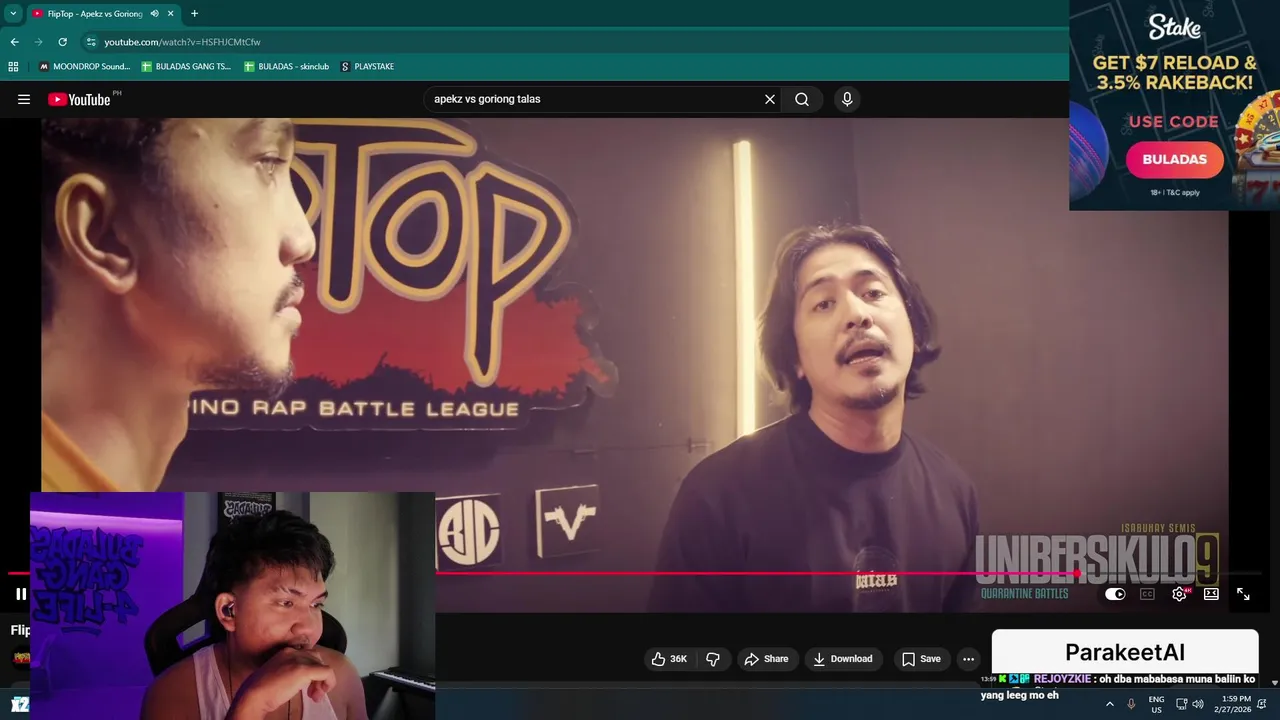The width and height of the screenshot is (1280, 720).
Task: Pause the video playback
Action: [x=21, y=594]
